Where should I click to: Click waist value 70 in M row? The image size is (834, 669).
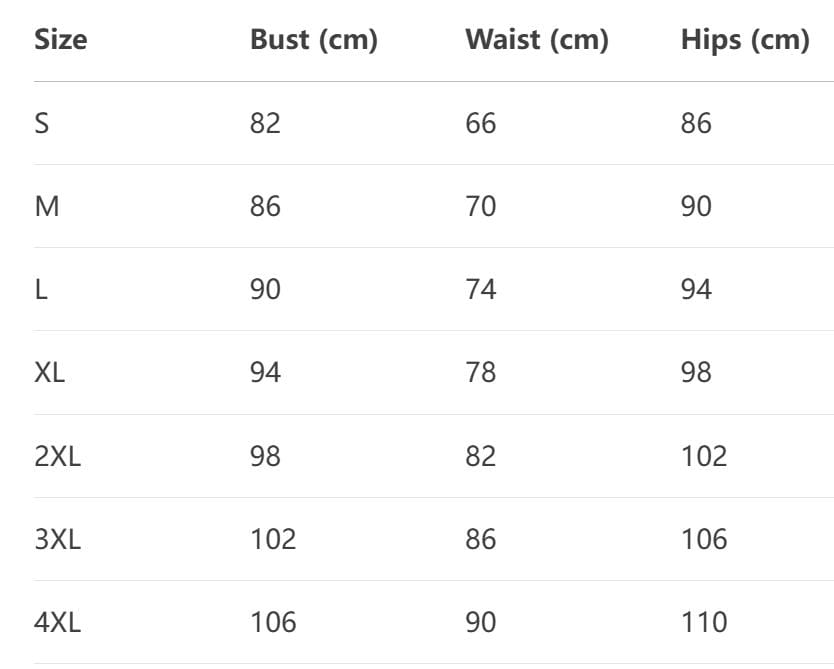[x=481, y=206]
